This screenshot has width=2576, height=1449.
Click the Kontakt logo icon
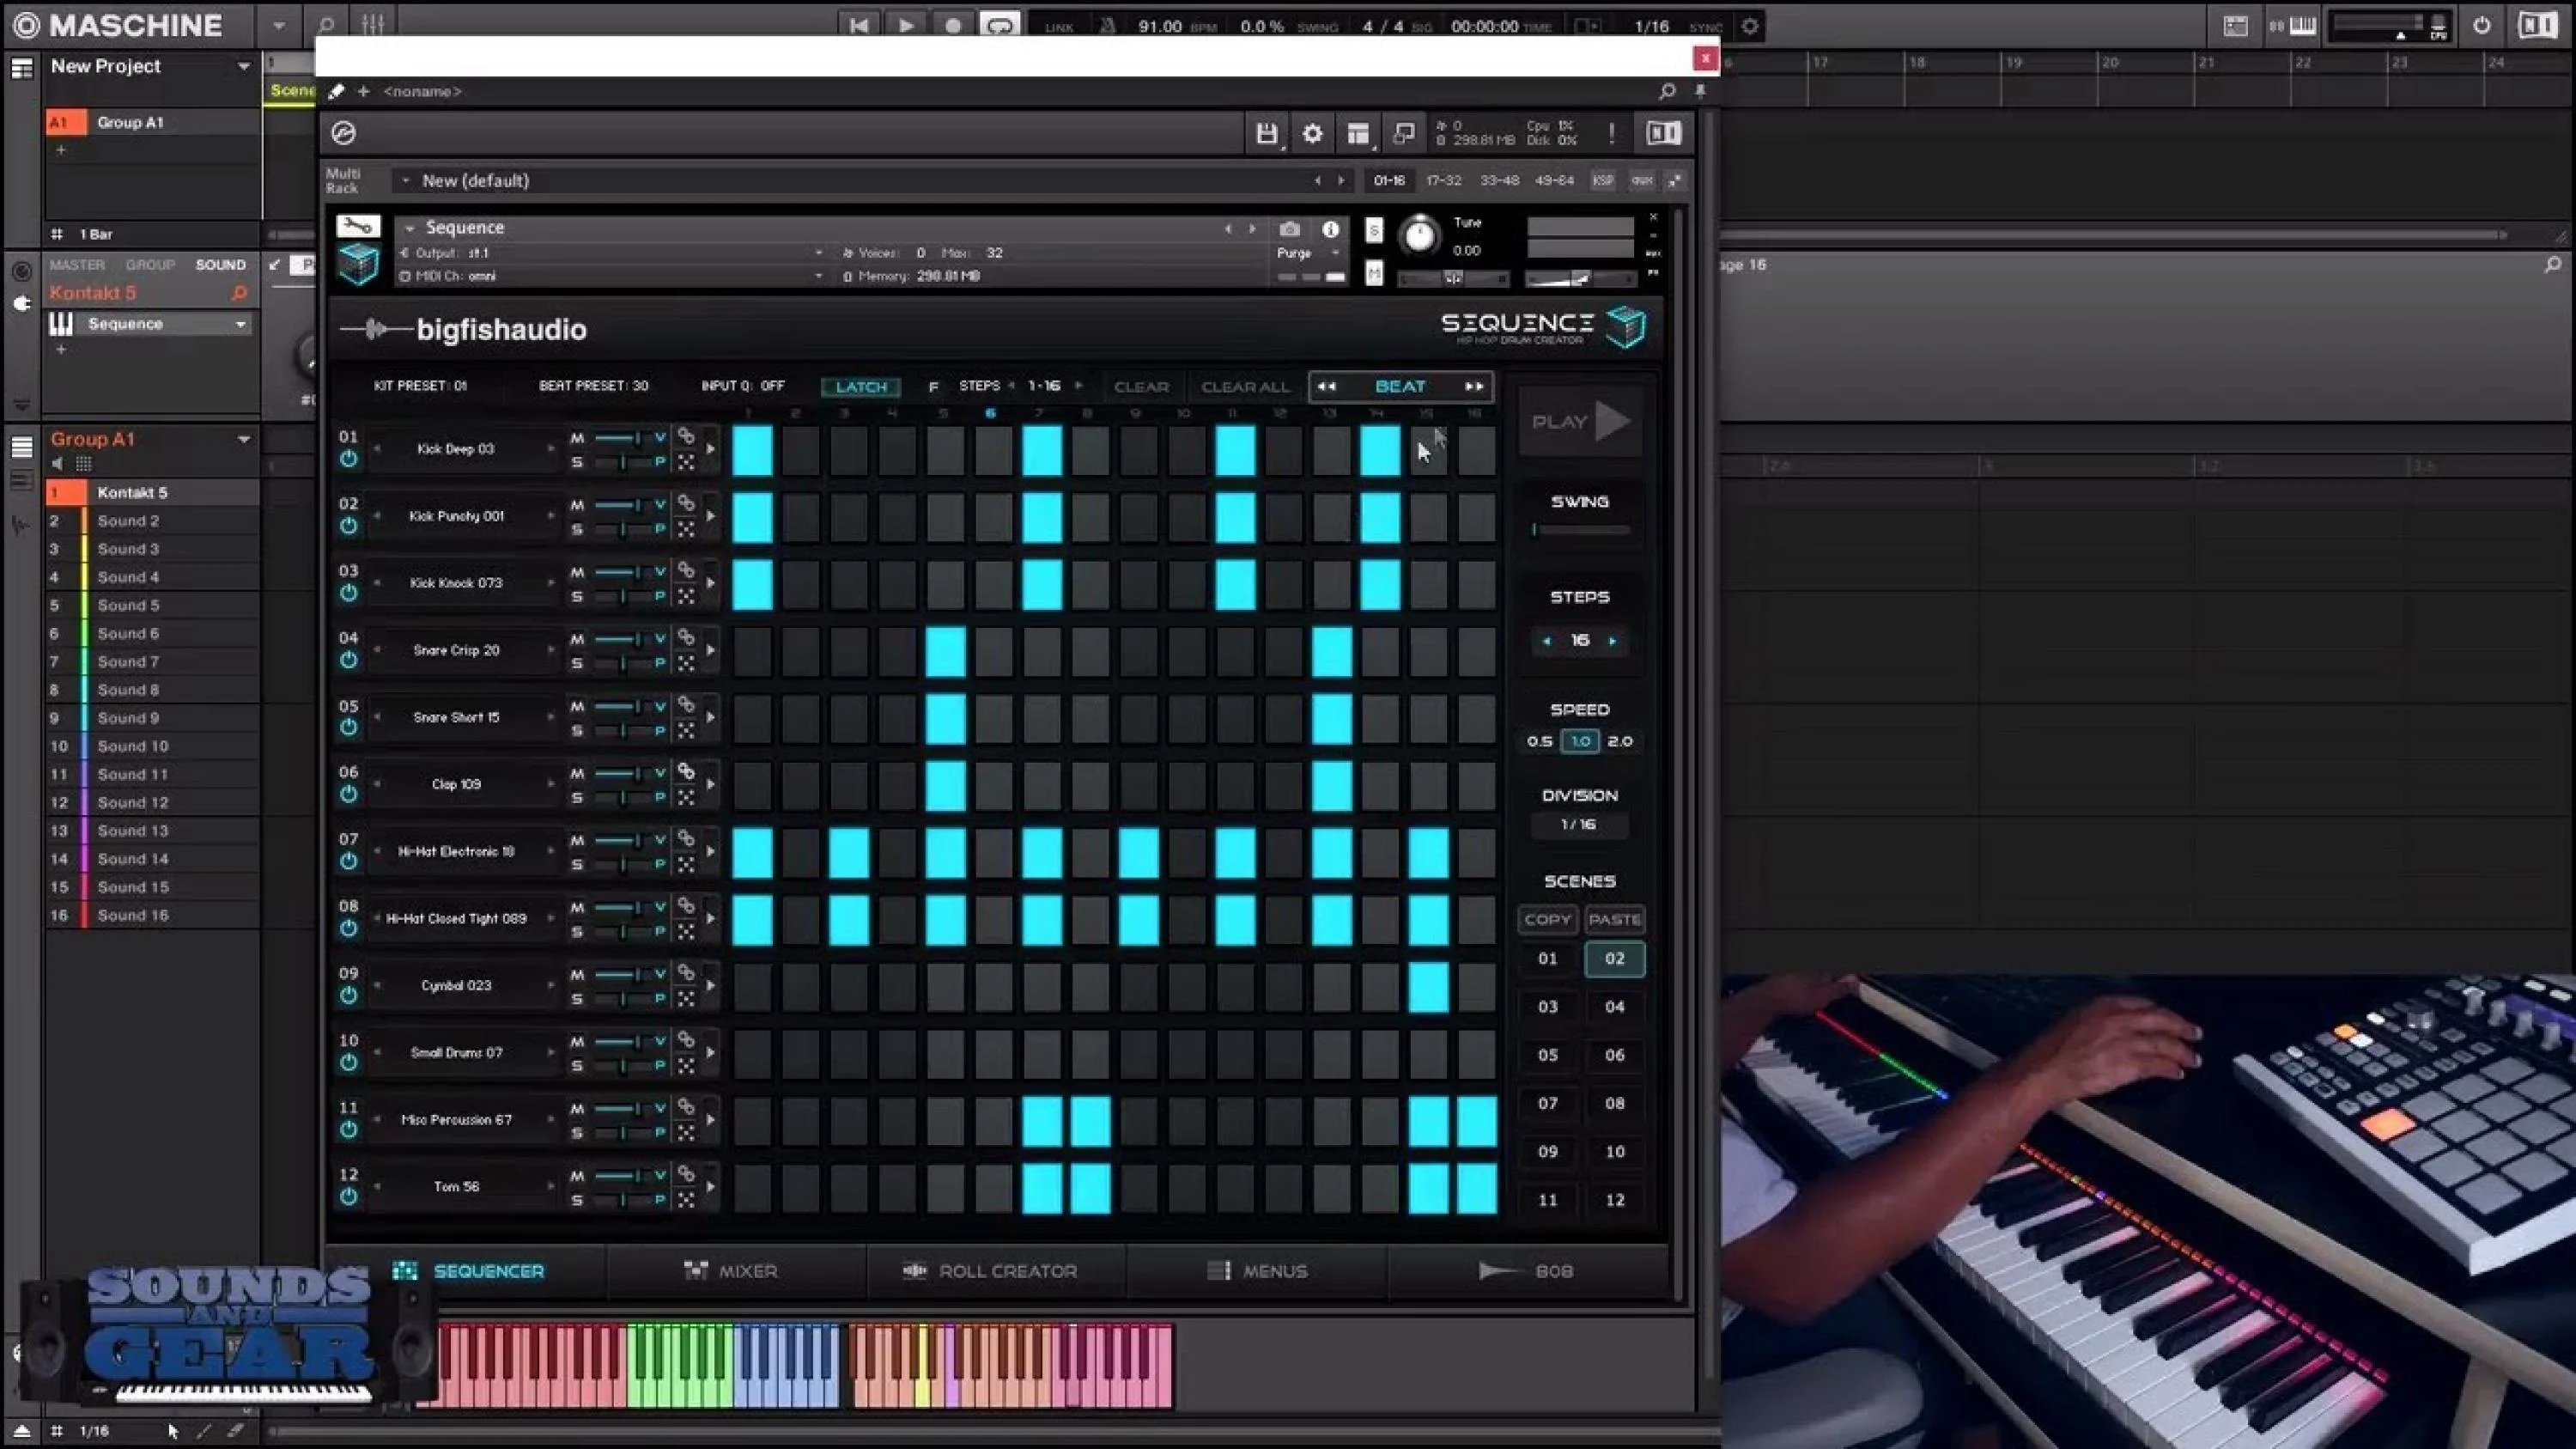(343, 133)
